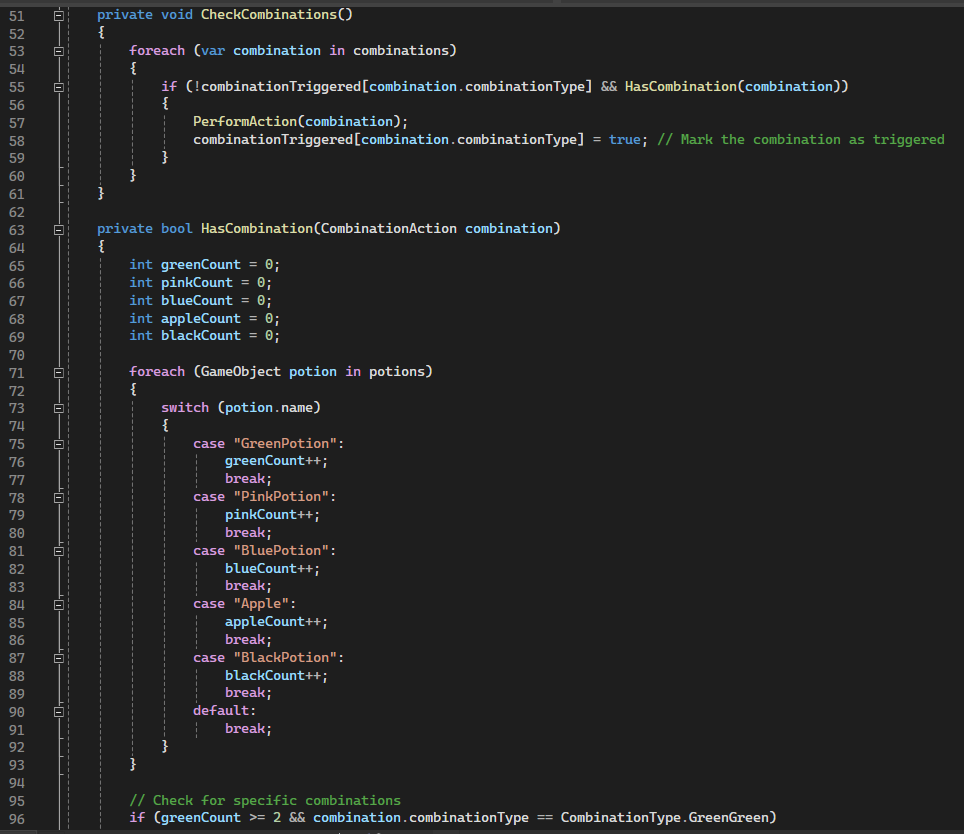Screen dimensions: 964x834
Task: Click the appleCount declaration on line 68
Action: pyautogui.click(x=200, y=318)
